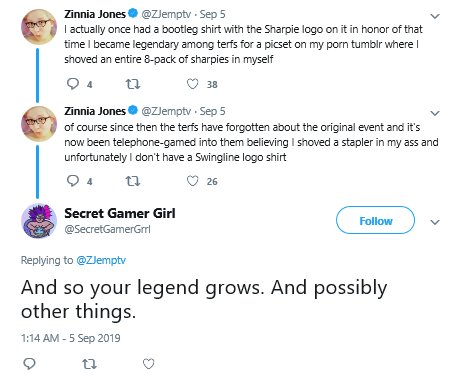The width and height of the screenshot is (460, 380).
Task: Click reply icon under Secret Gamer Girl's tweet
Action: click(x=29, y=364)
